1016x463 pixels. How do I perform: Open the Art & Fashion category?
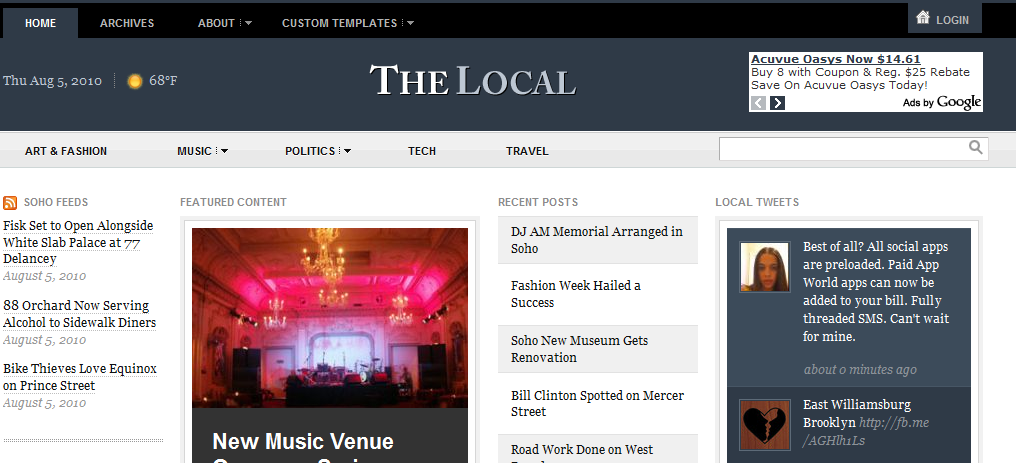66,151
